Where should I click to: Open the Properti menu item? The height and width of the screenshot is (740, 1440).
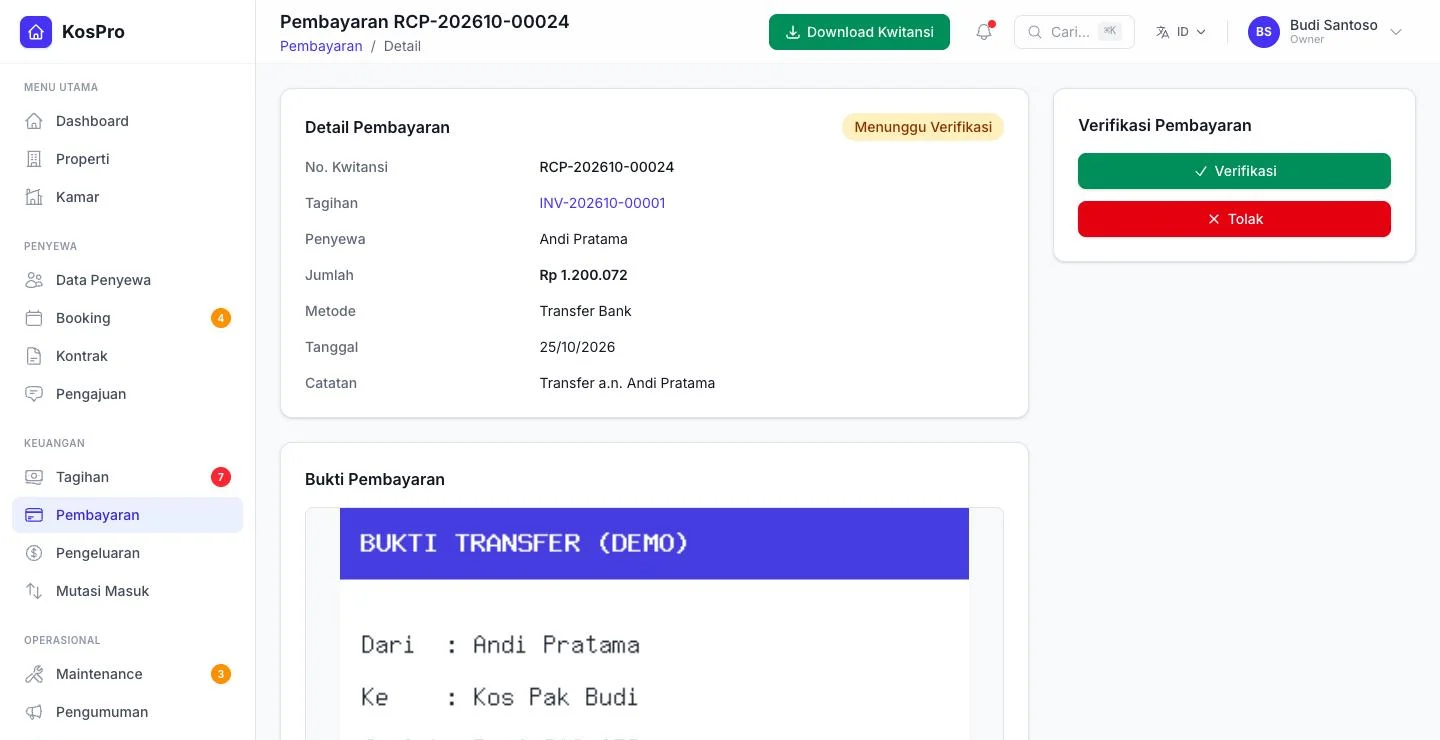[x=127, y=159]
